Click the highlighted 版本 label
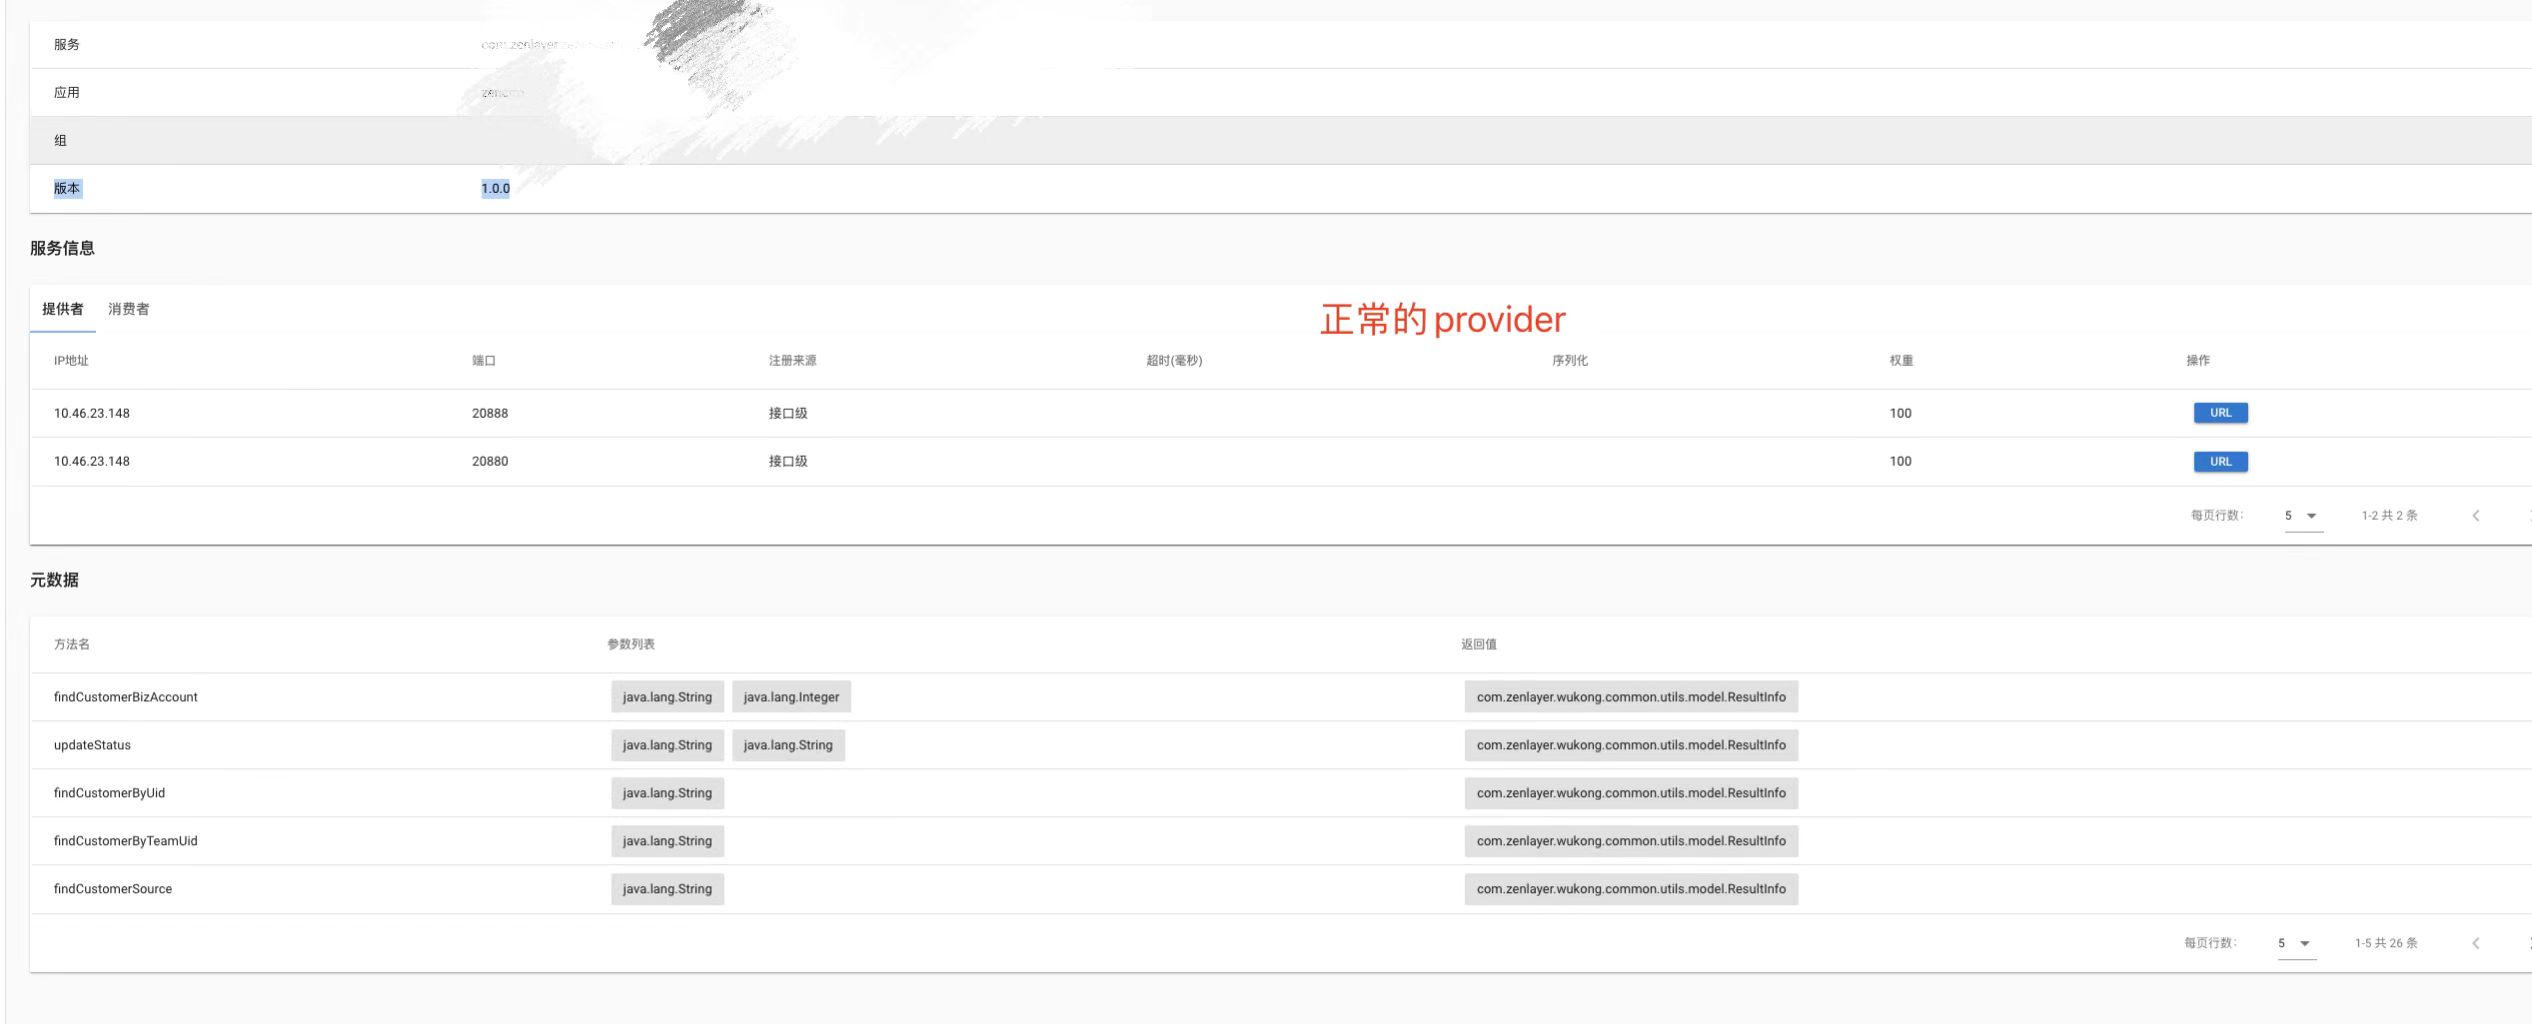Screen dimensions: 2532x1024 [67, 189]
